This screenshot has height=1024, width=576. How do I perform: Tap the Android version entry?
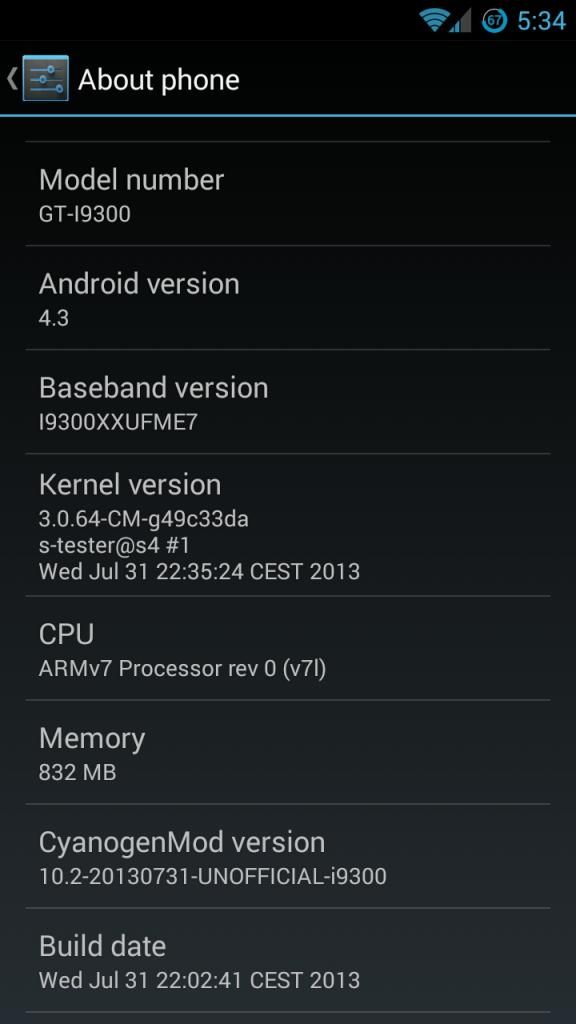288,298
